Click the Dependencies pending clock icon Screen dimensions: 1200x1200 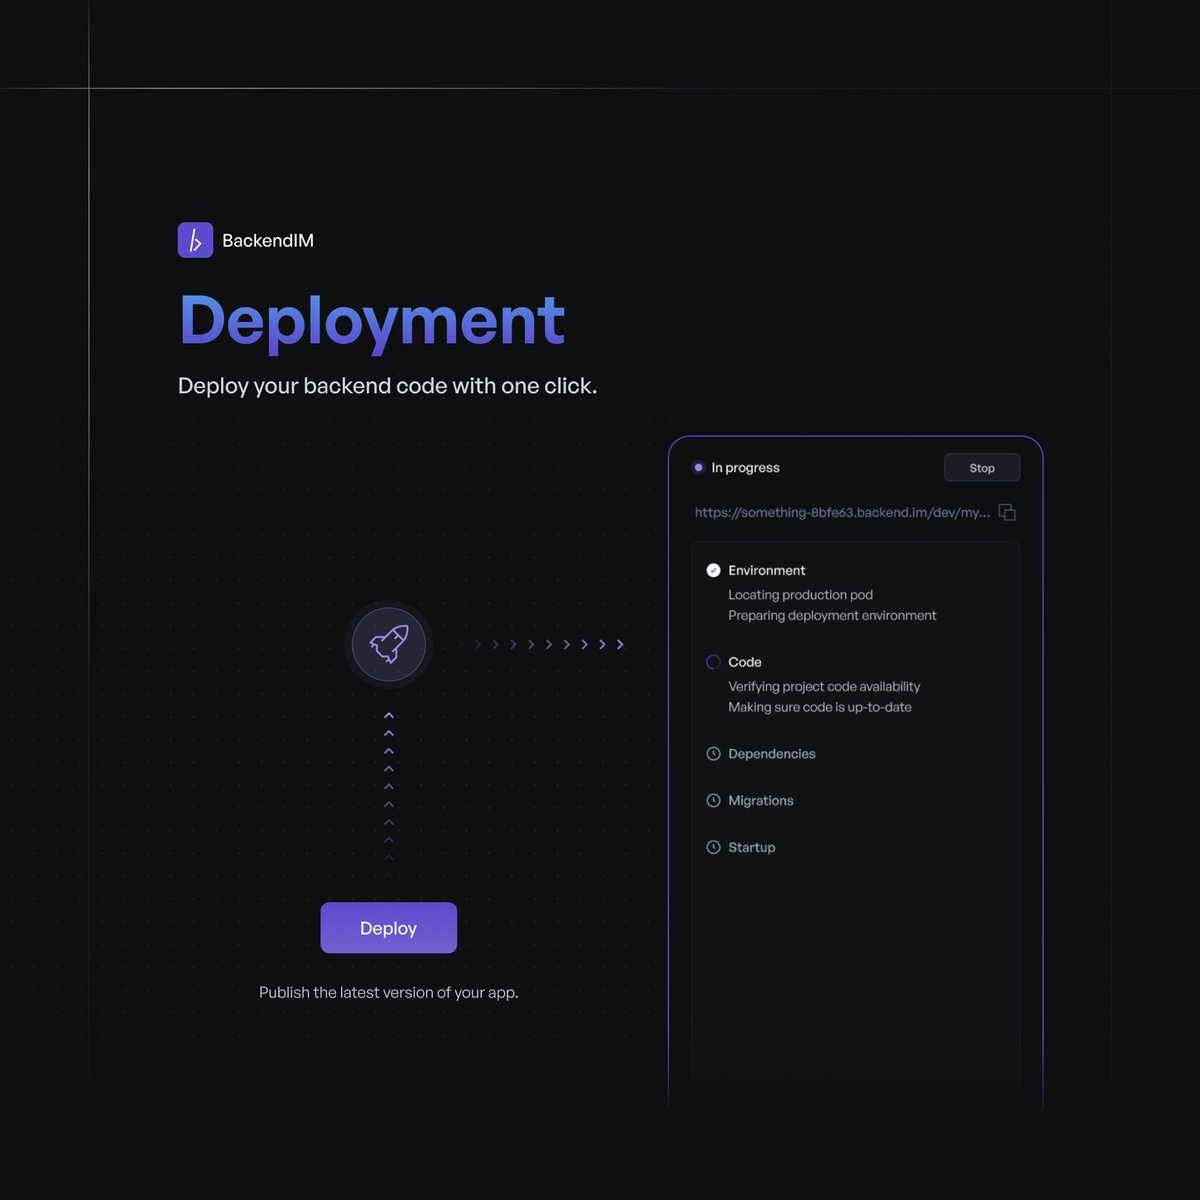pos(713,754)
